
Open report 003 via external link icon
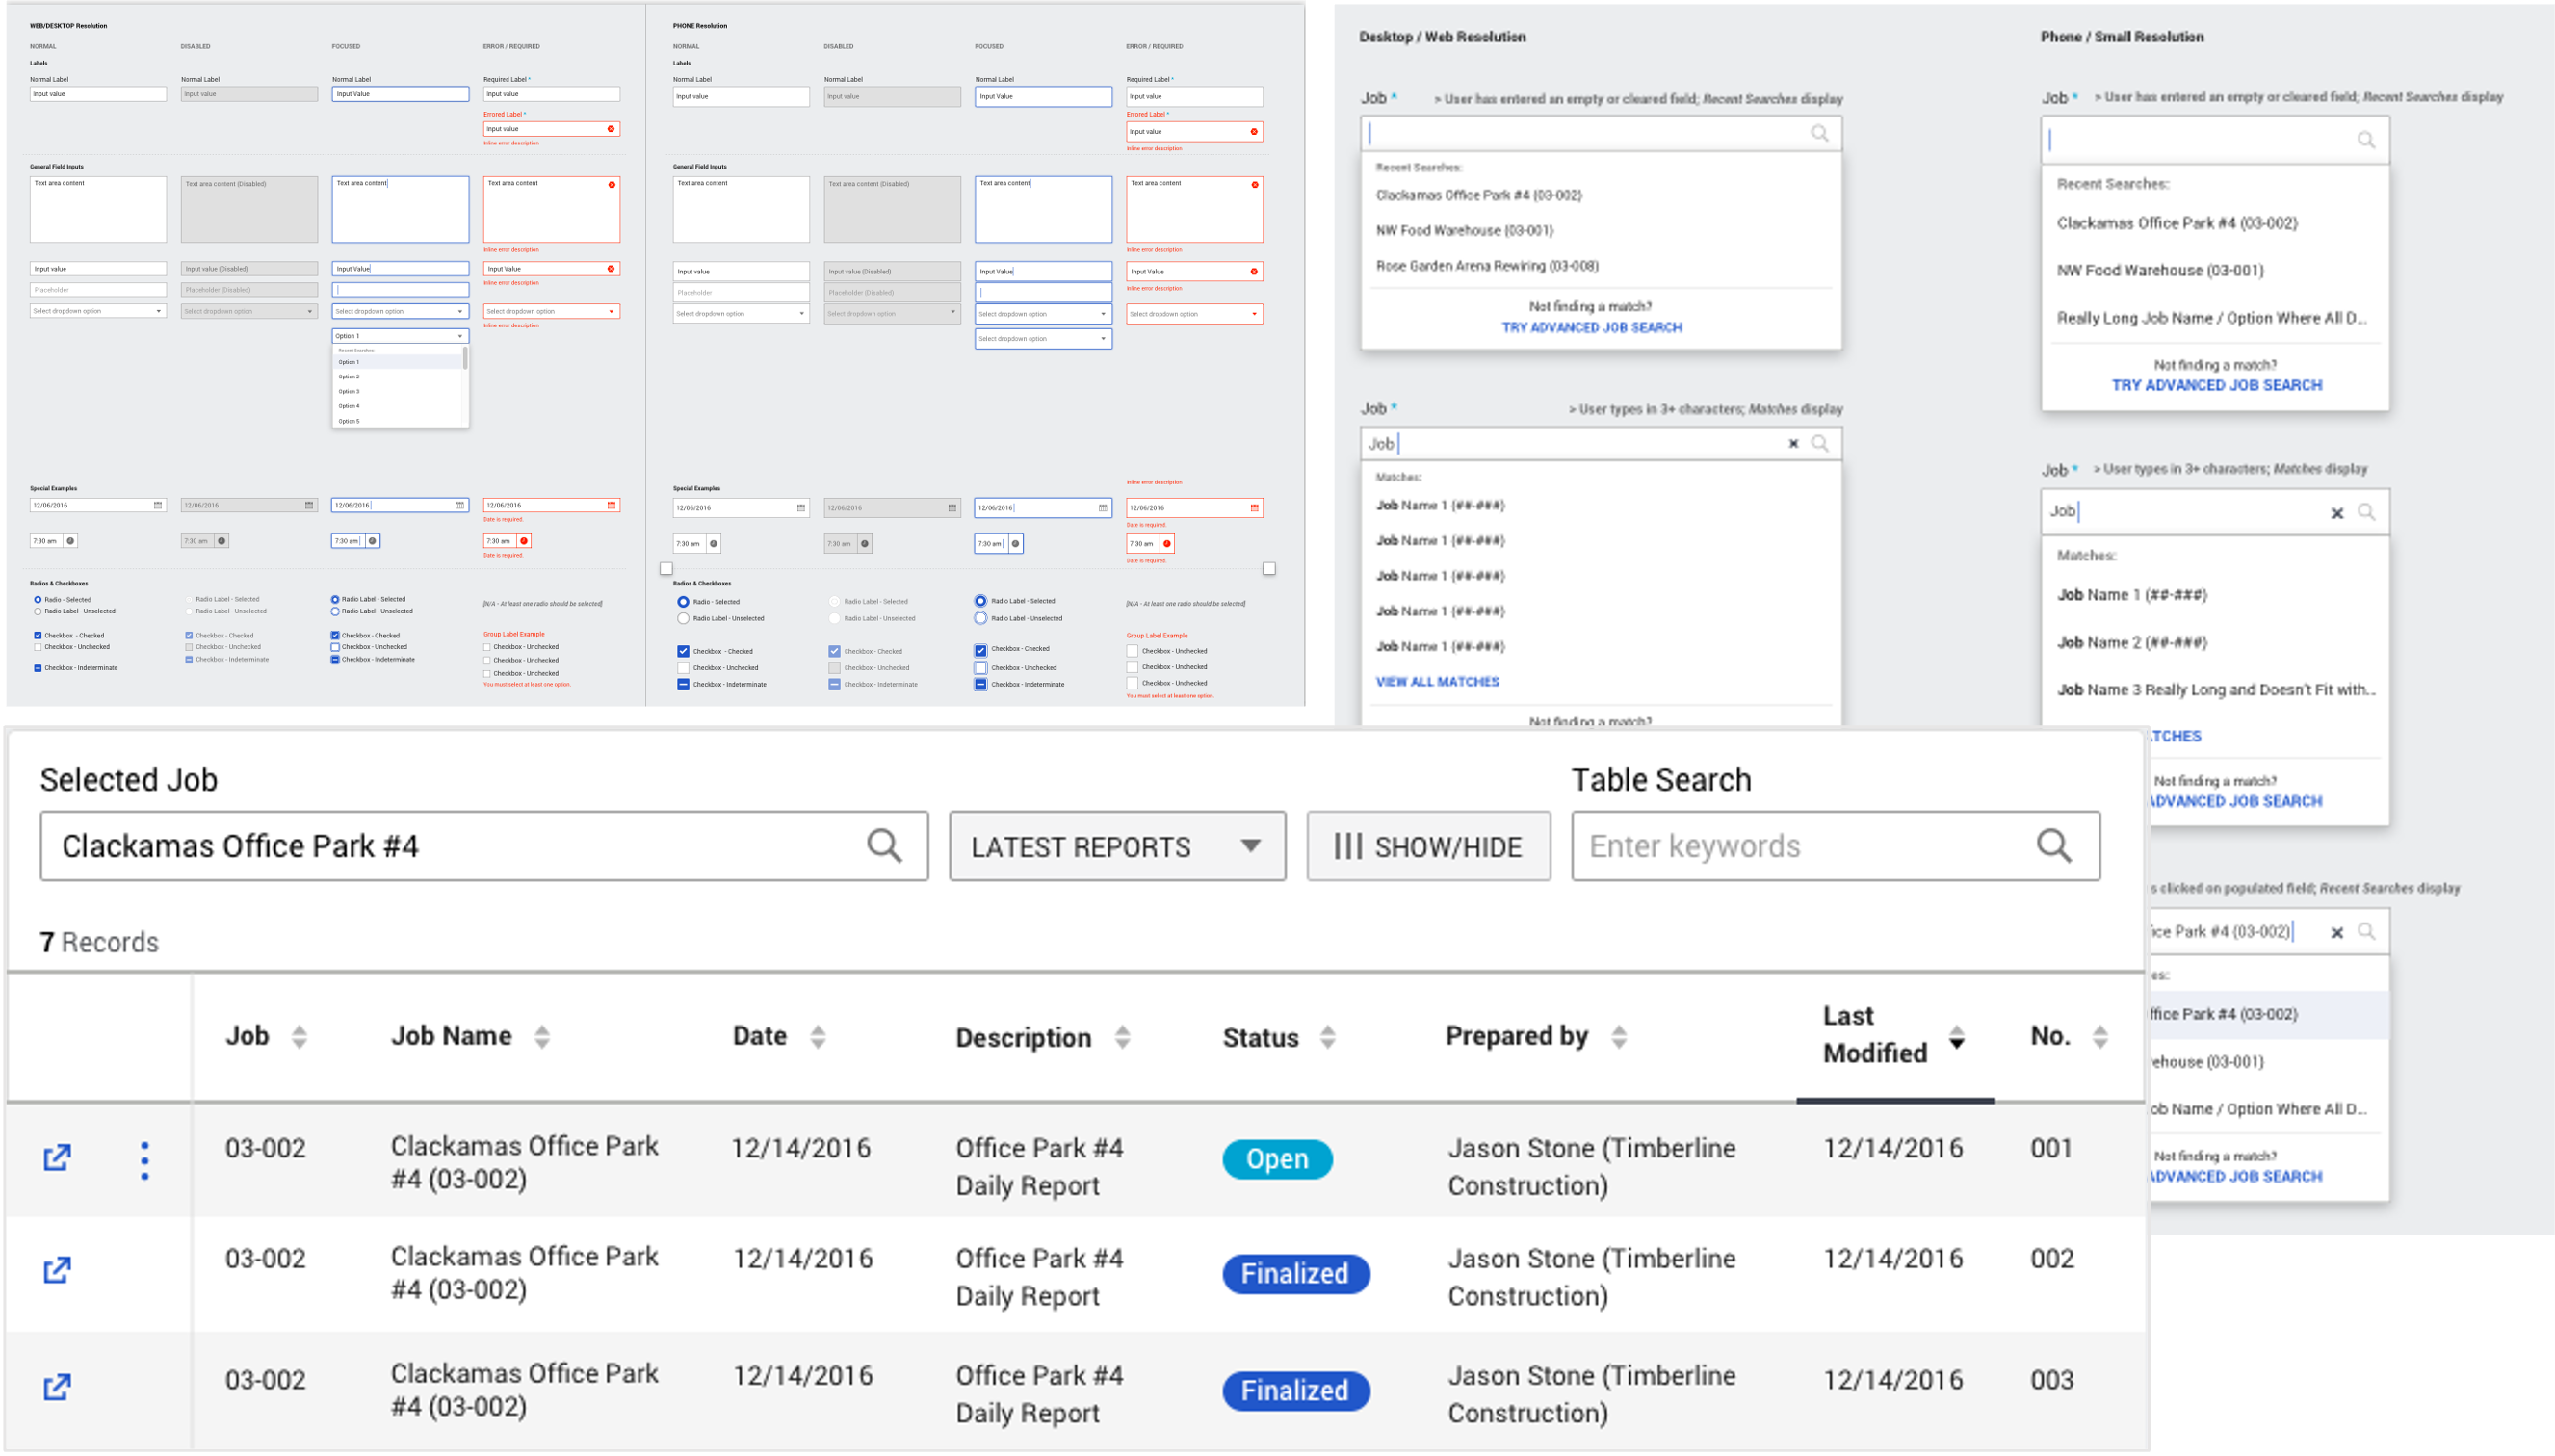[57, 1387]
